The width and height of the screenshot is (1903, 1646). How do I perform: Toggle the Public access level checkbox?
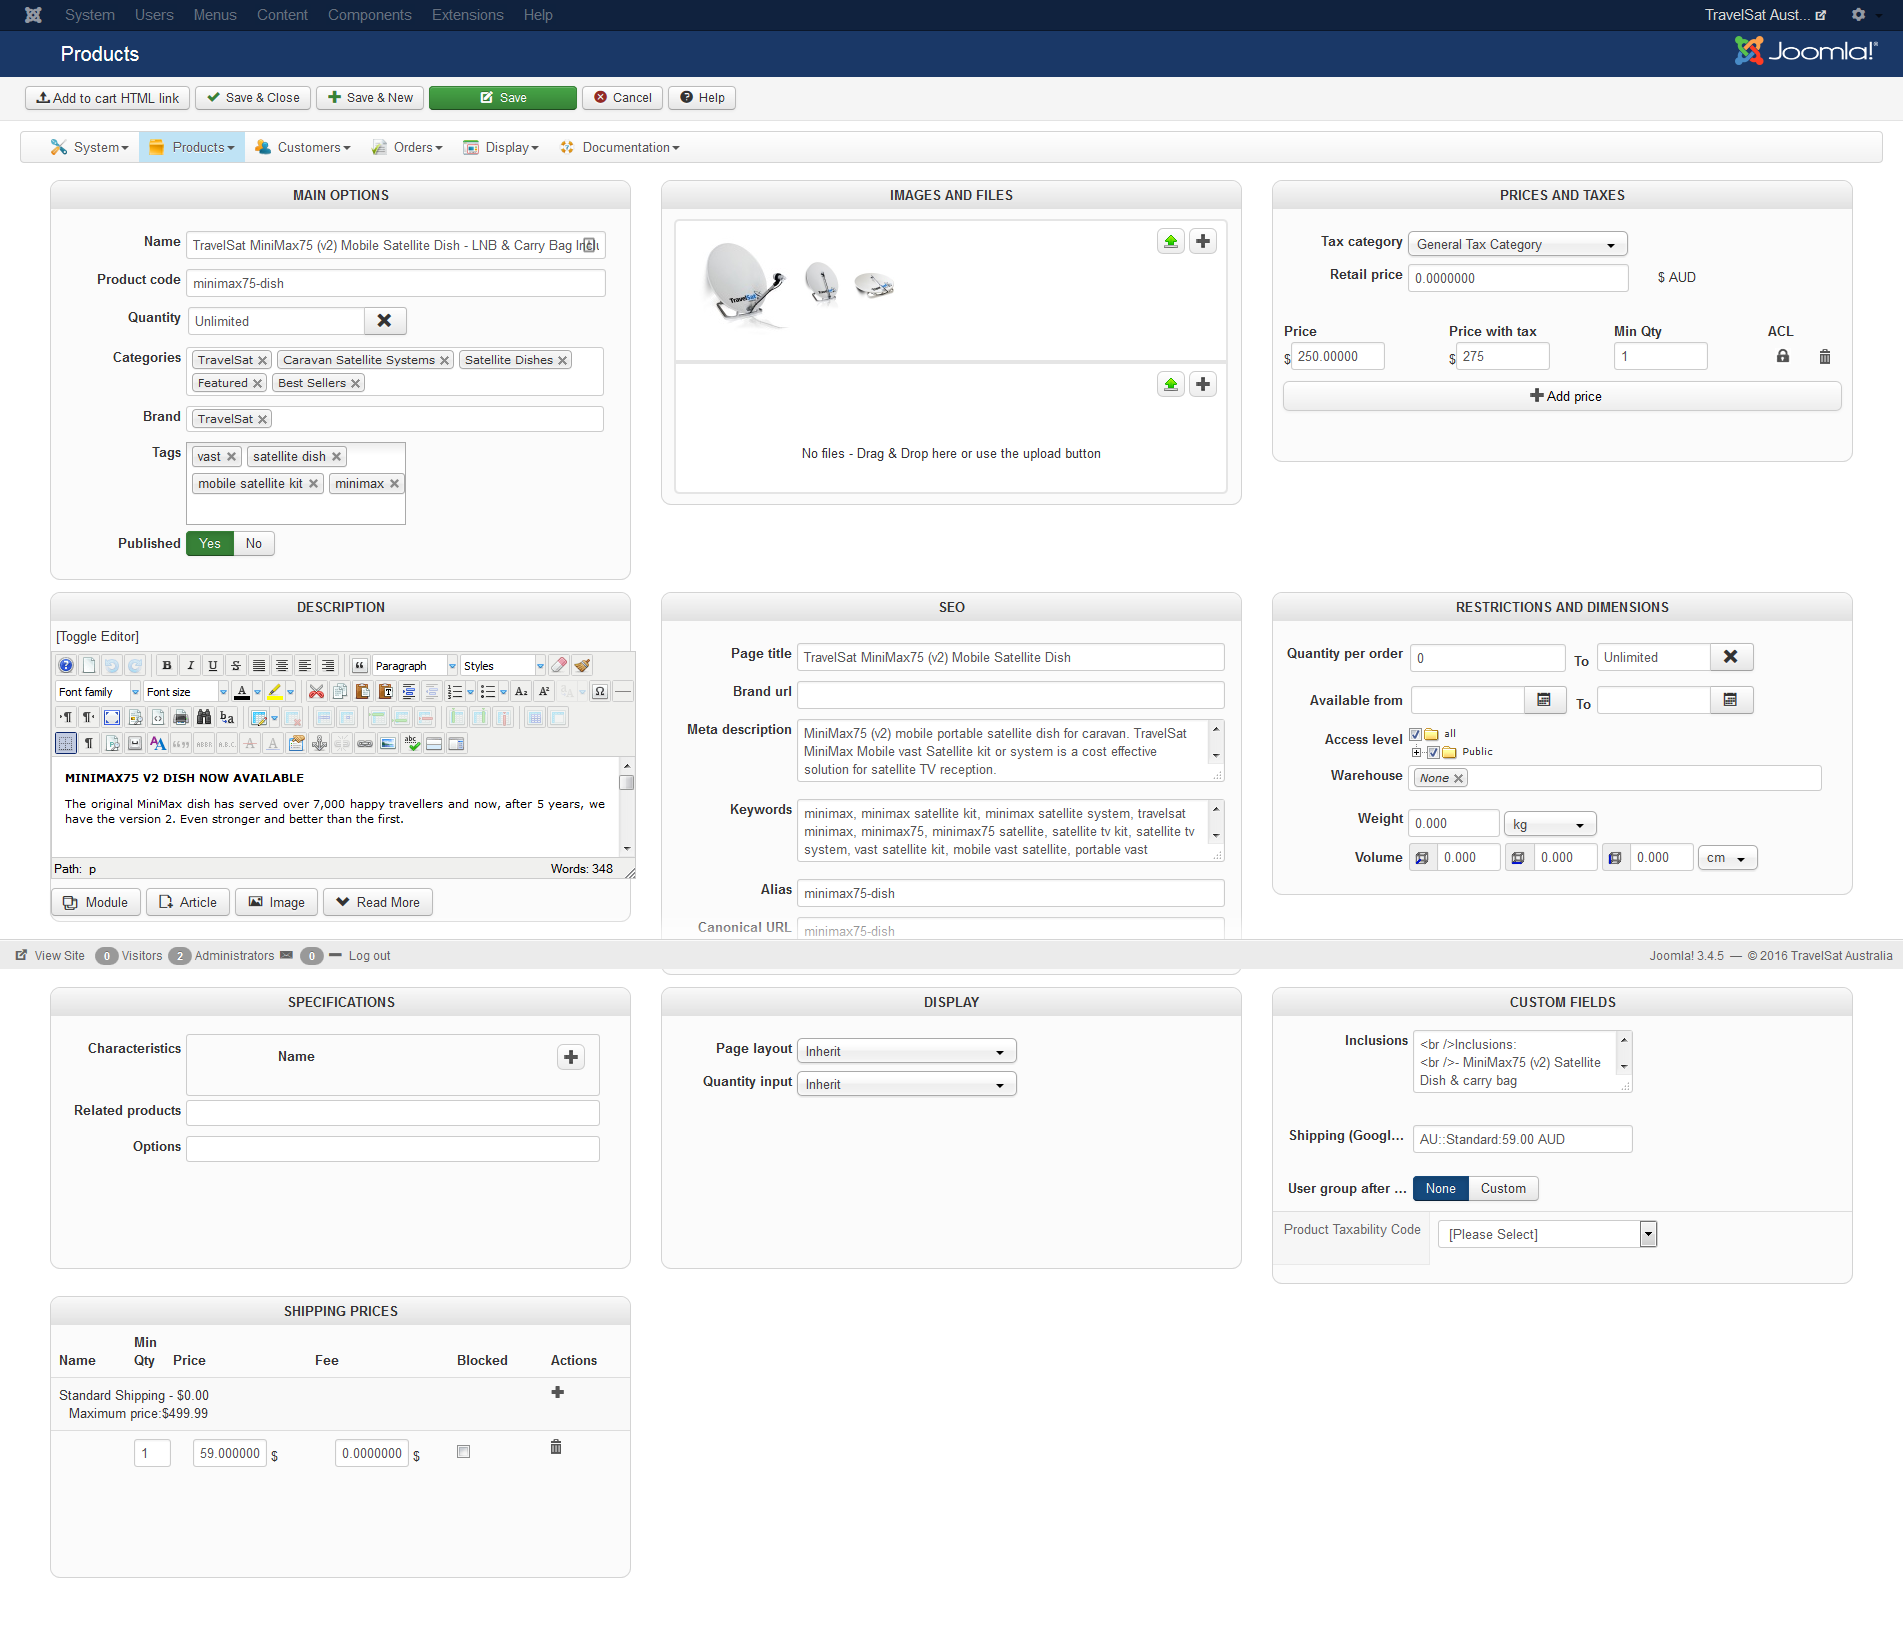(x=1433, y=753)
